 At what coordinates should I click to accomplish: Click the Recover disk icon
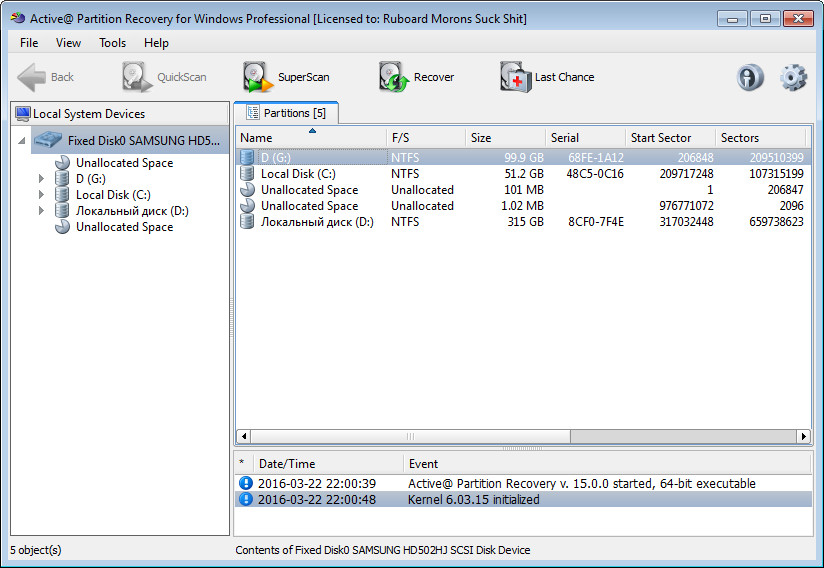[x=394, y=77]
